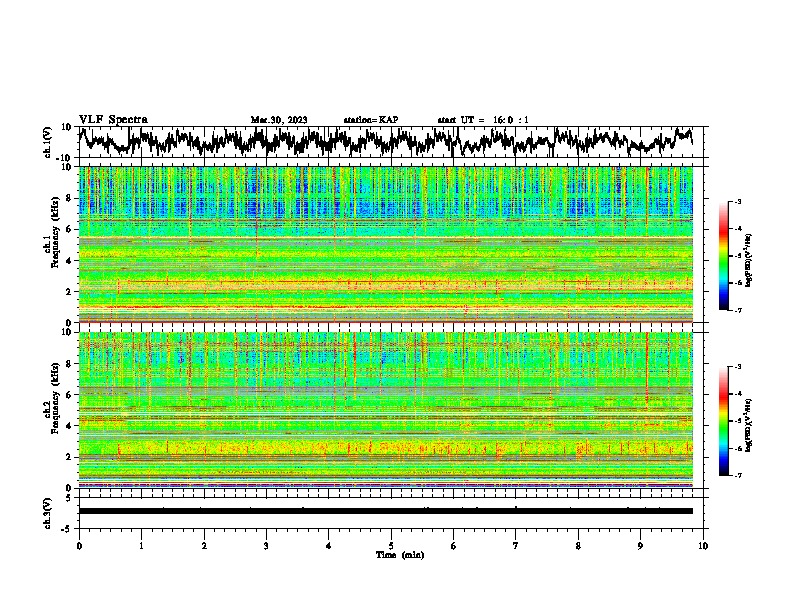Click the "VLF Spectra" title text
The width and height of the screenshot is (792, 612).
(113, 120)
